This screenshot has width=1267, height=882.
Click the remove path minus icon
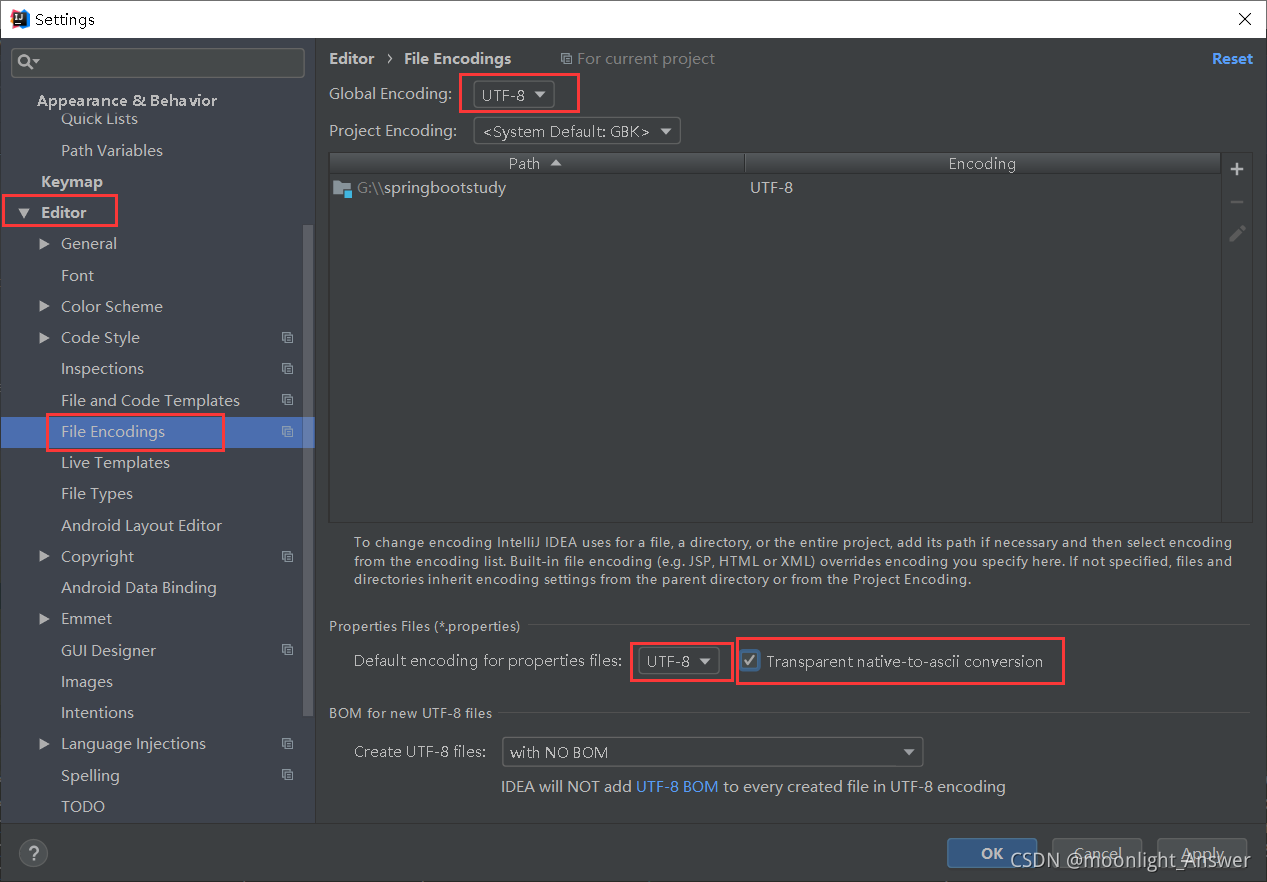1237,202
